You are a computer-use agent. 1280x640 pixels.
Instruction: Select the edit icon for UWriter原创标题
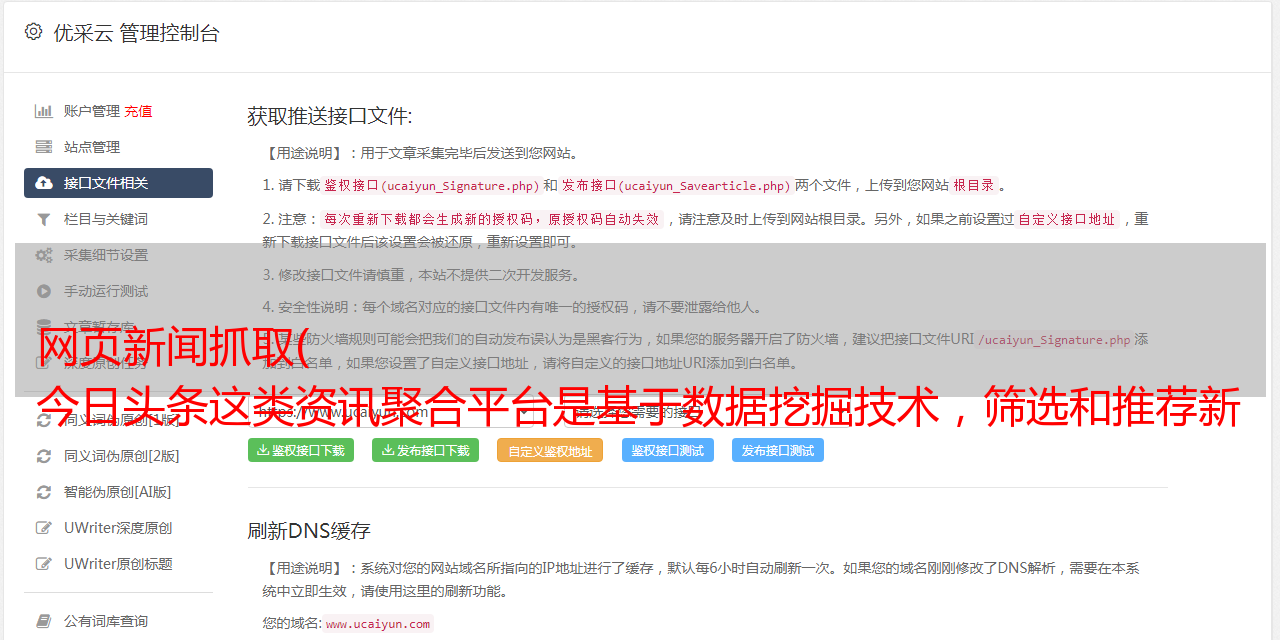pos(44,564)
